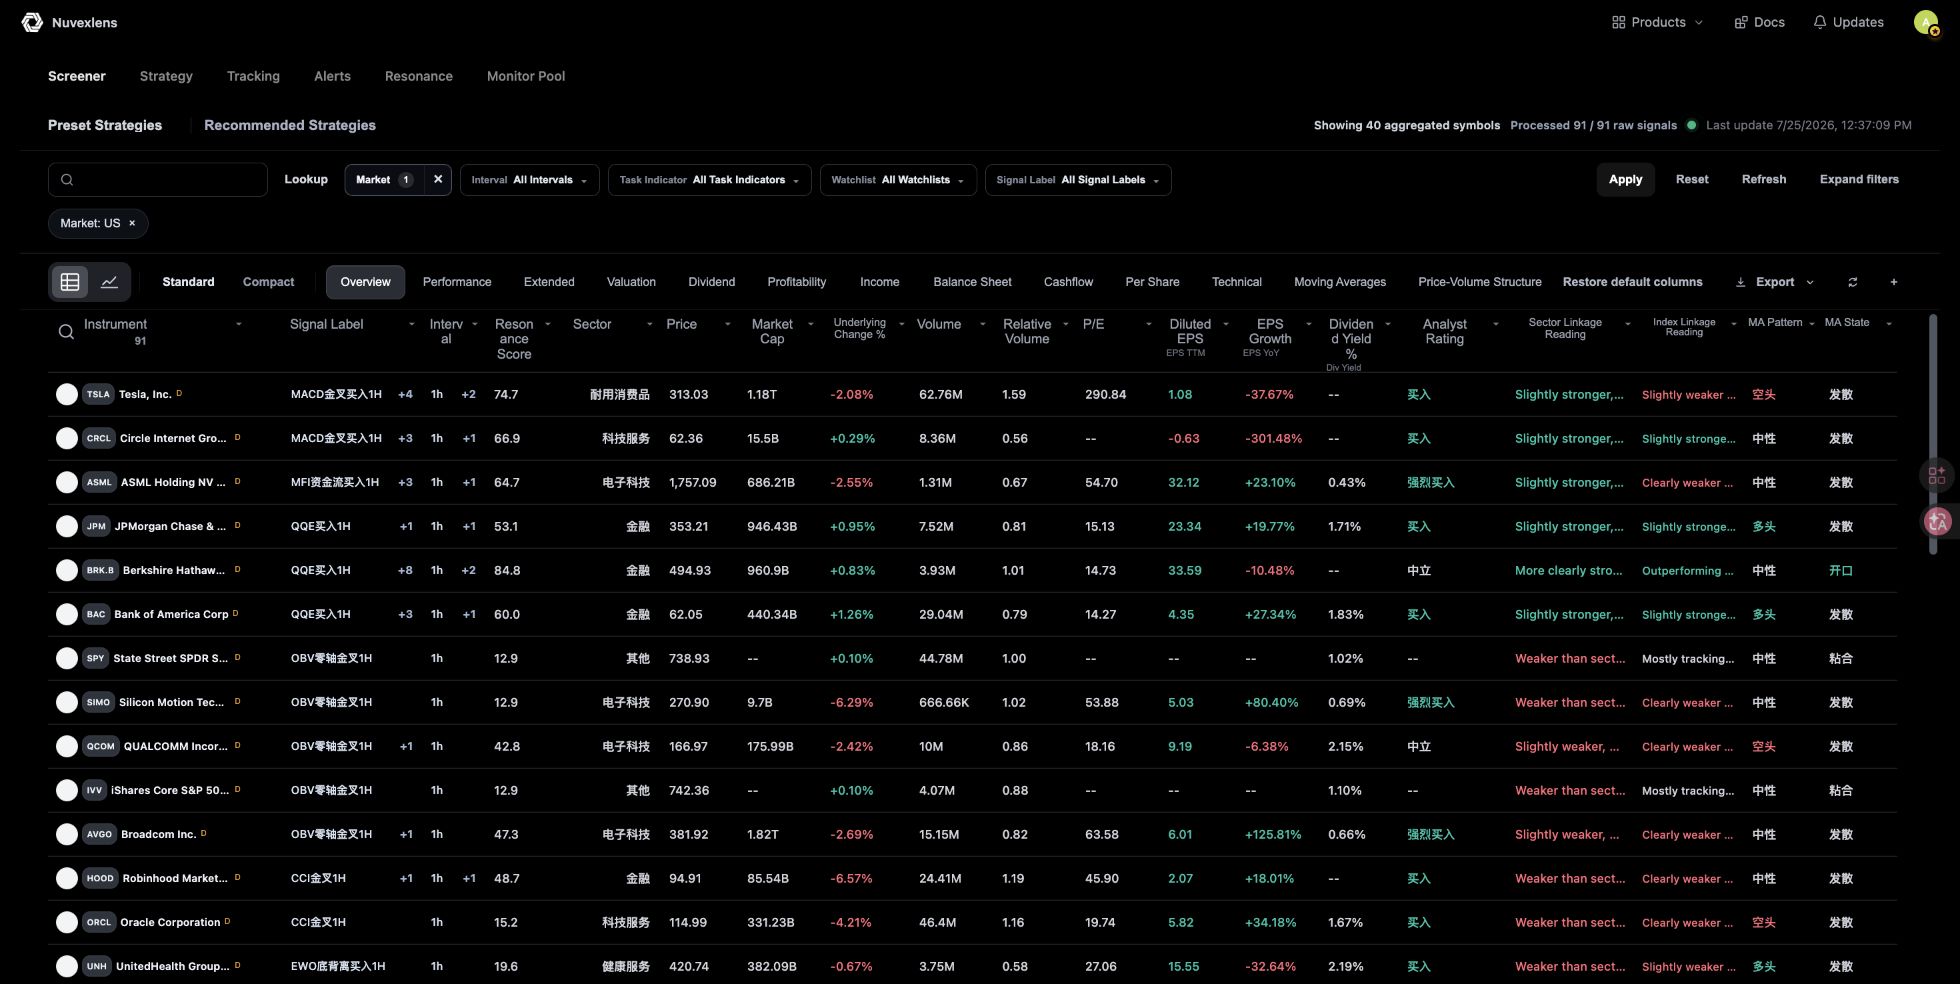This screenshot has width=1960, height=984.
Task: Click the BRK.B ticker badge
Action: (100, 570)
